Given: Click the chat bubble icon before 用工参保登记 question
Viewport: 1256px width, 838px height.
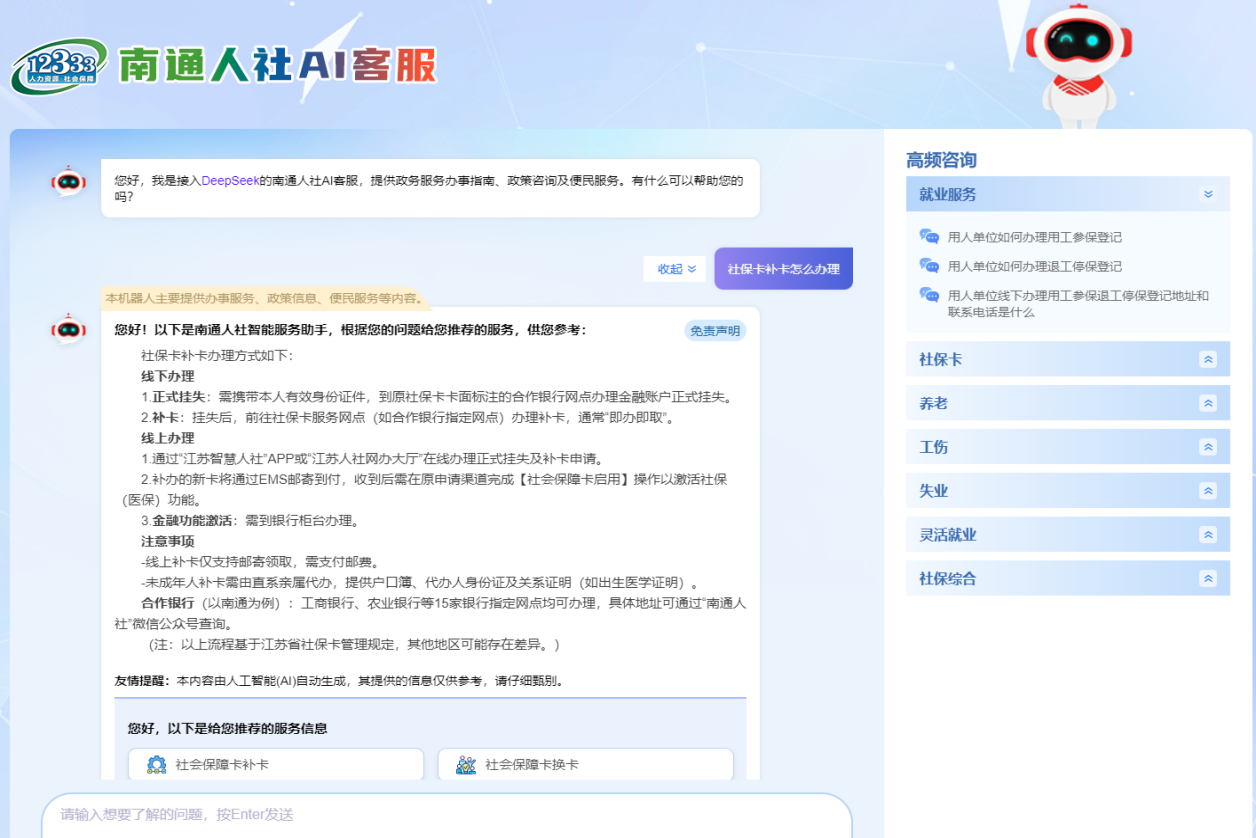Looking at the screenshot, I should point(928,238).
